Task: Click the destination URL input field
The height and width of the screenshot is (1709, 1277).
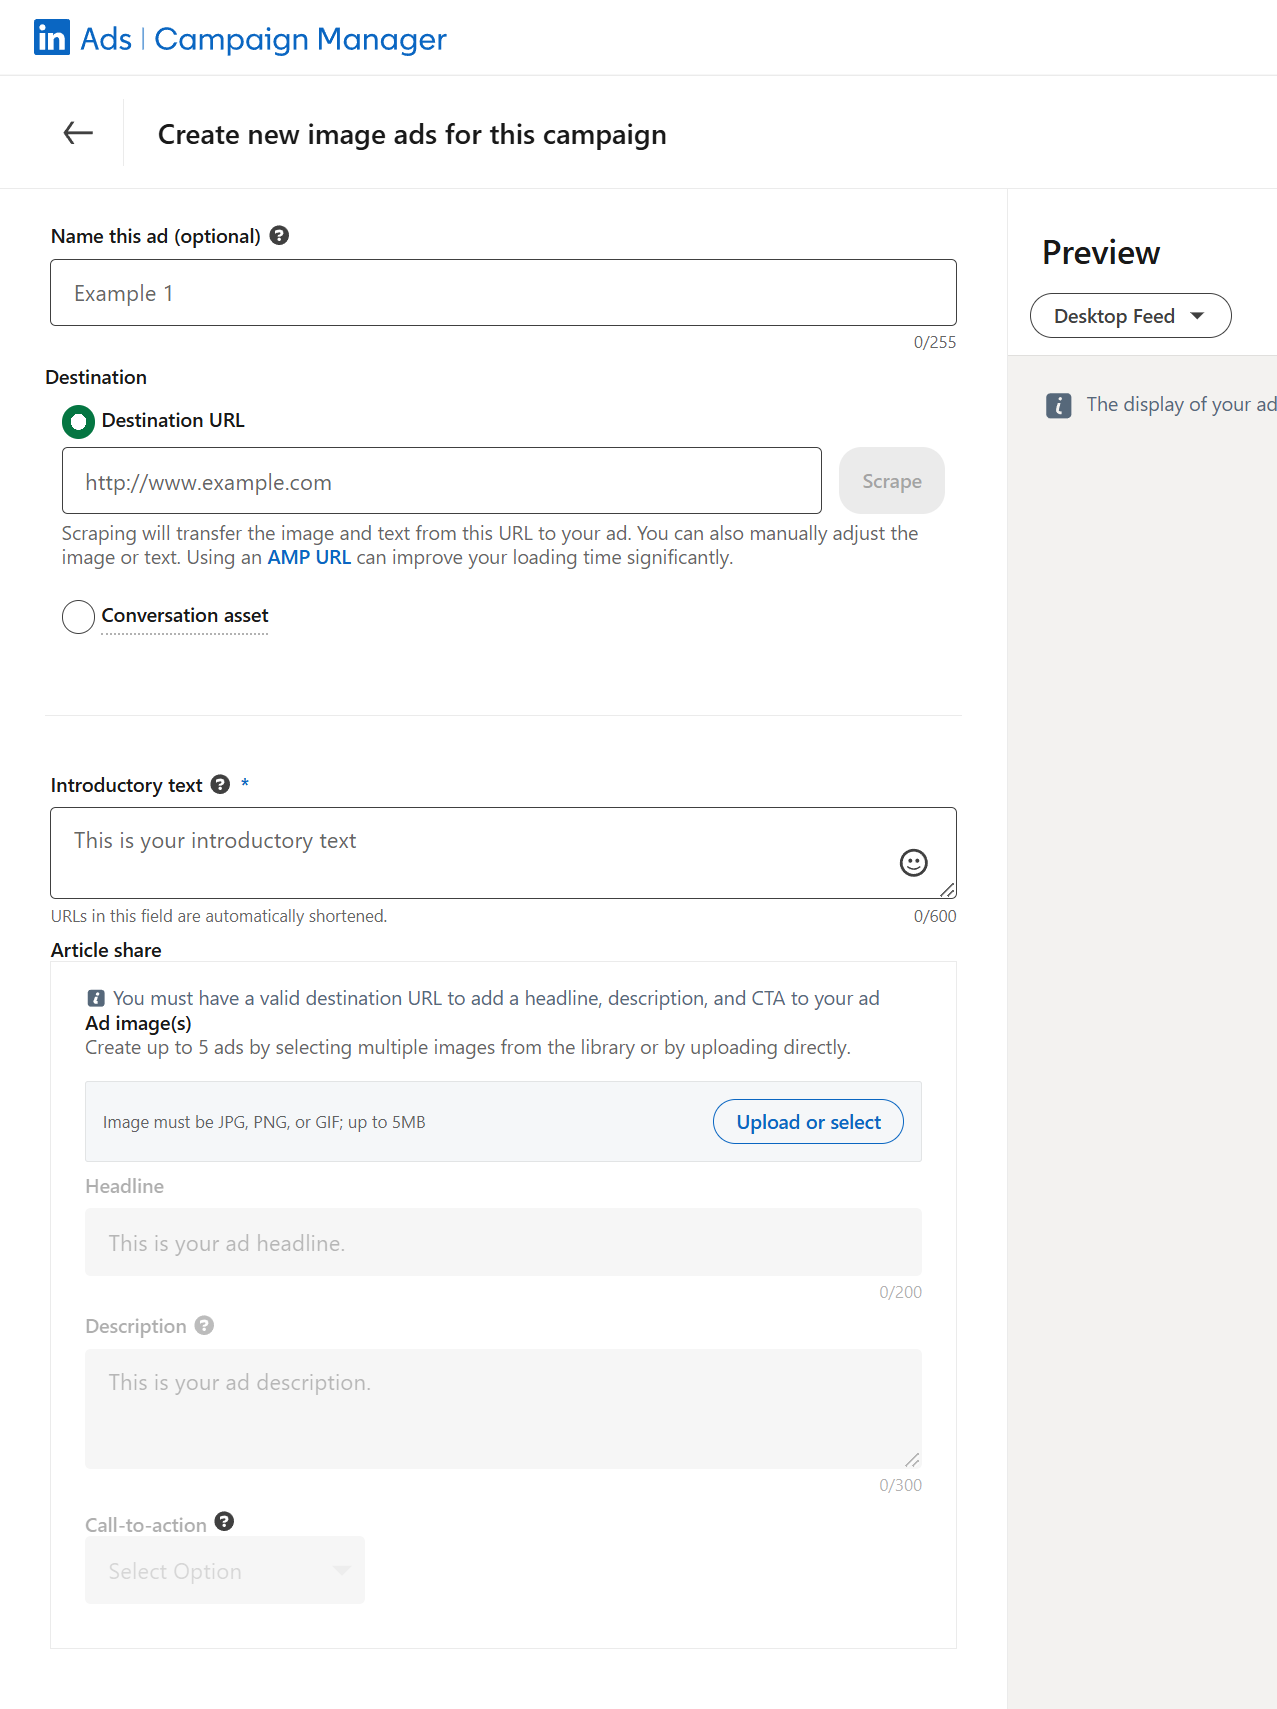Action: [x=442, y=481]
